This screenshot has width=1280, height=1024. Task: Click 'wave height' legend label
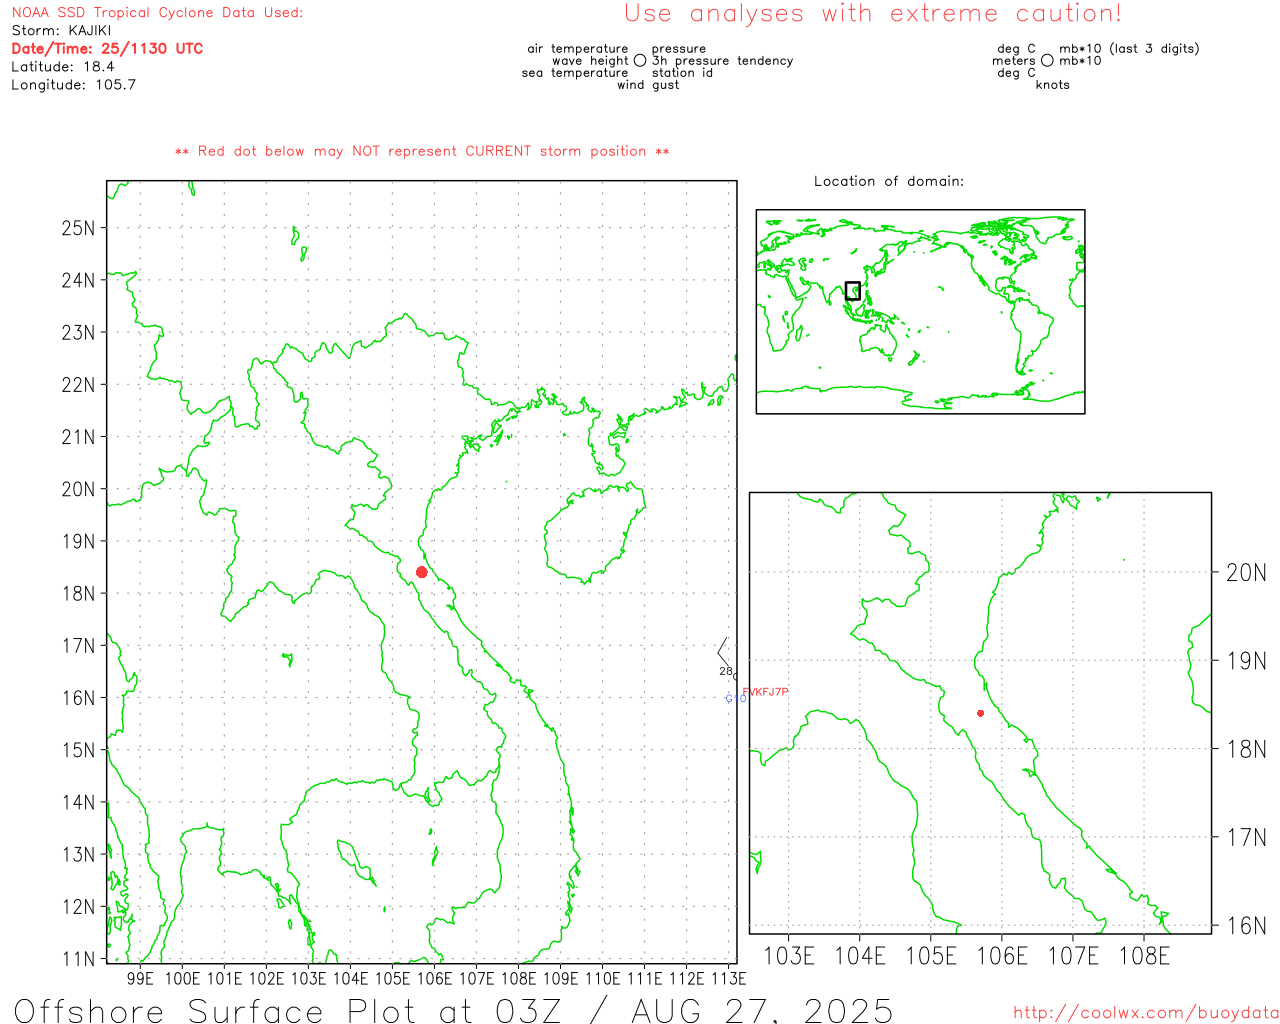point(590,61)
